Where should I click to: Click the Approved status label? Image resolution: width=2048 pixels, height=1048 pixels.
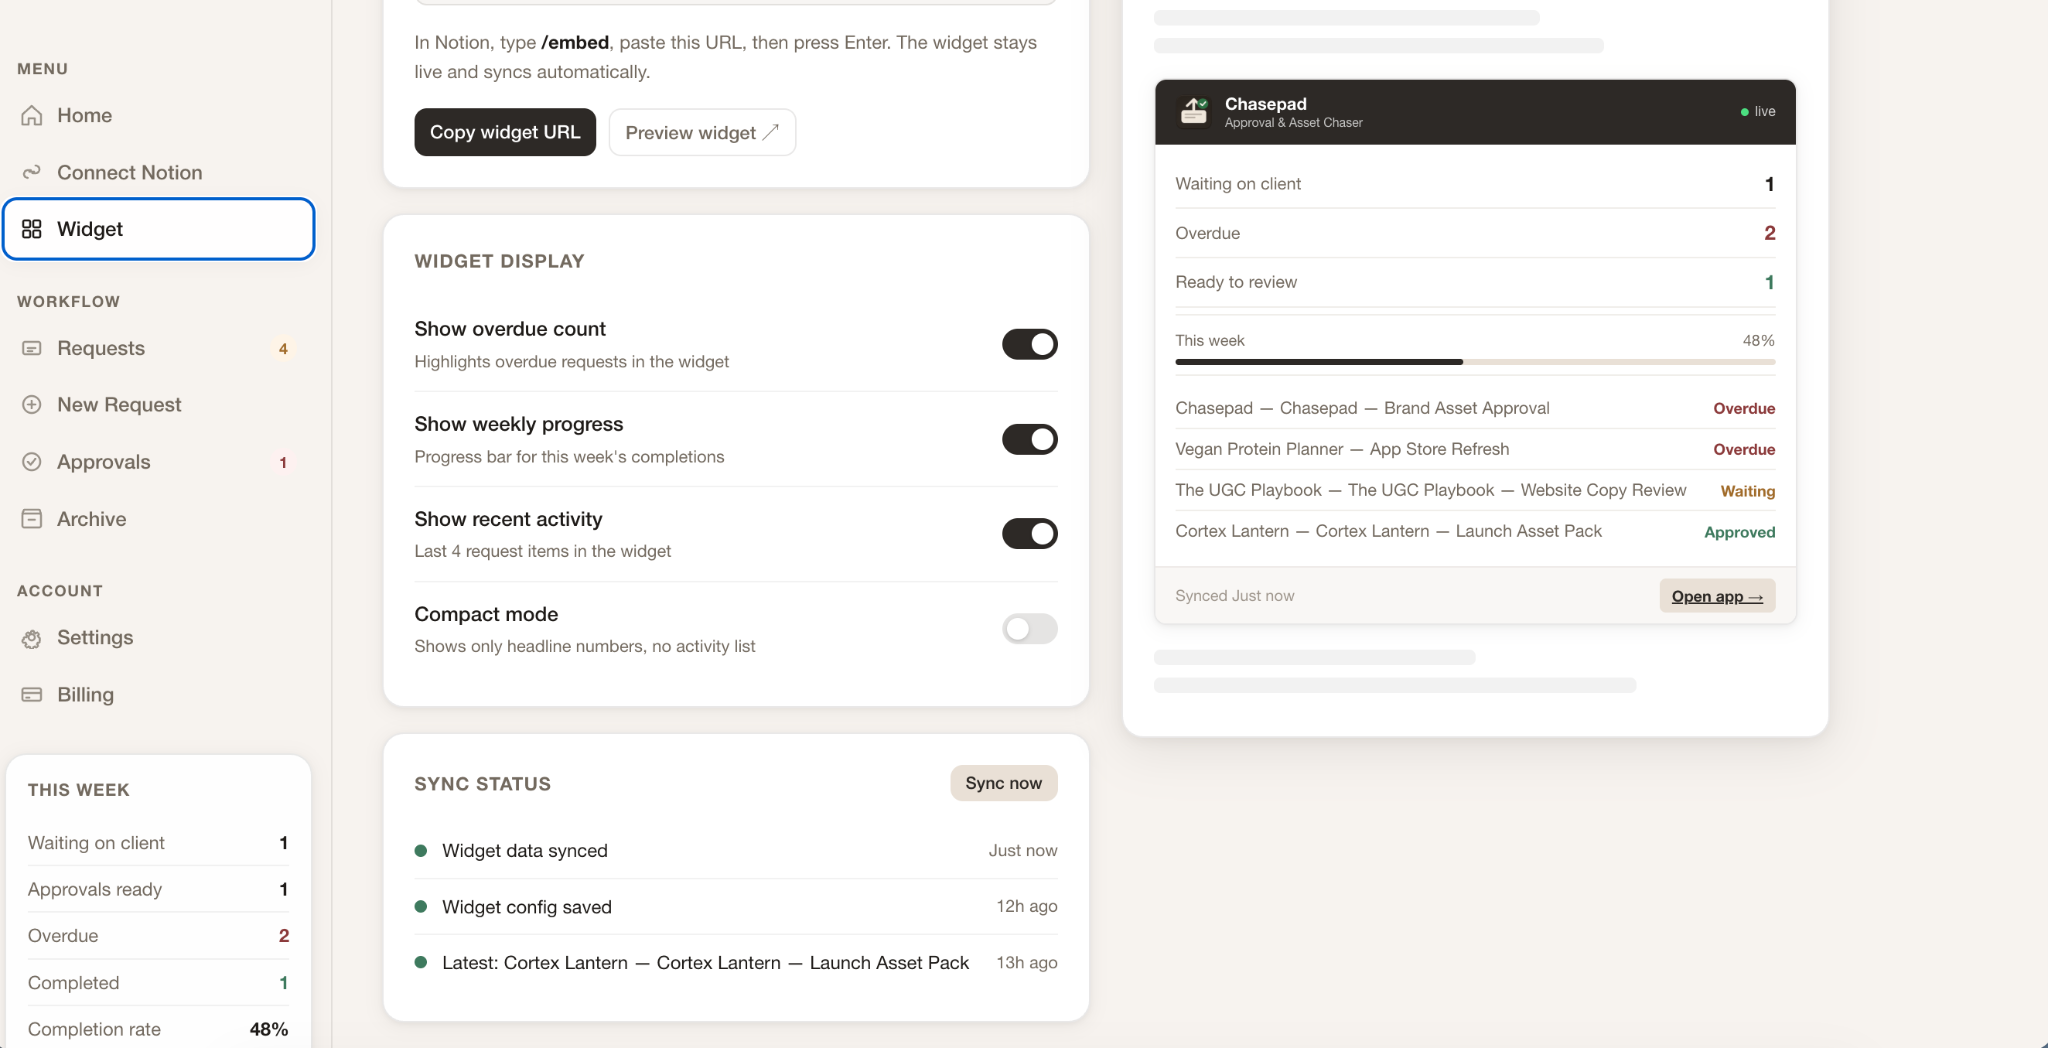[1740, 532]
